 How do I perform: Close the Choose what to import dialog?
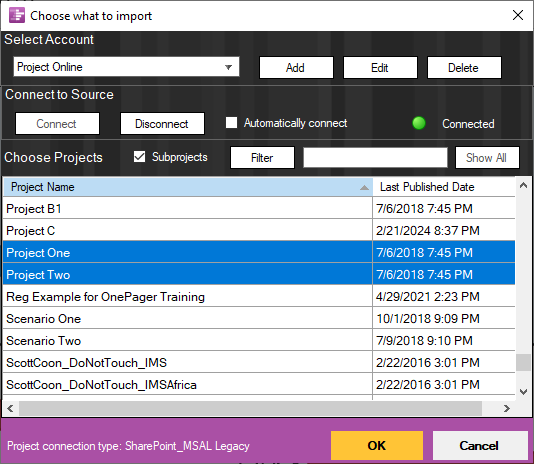518,15
